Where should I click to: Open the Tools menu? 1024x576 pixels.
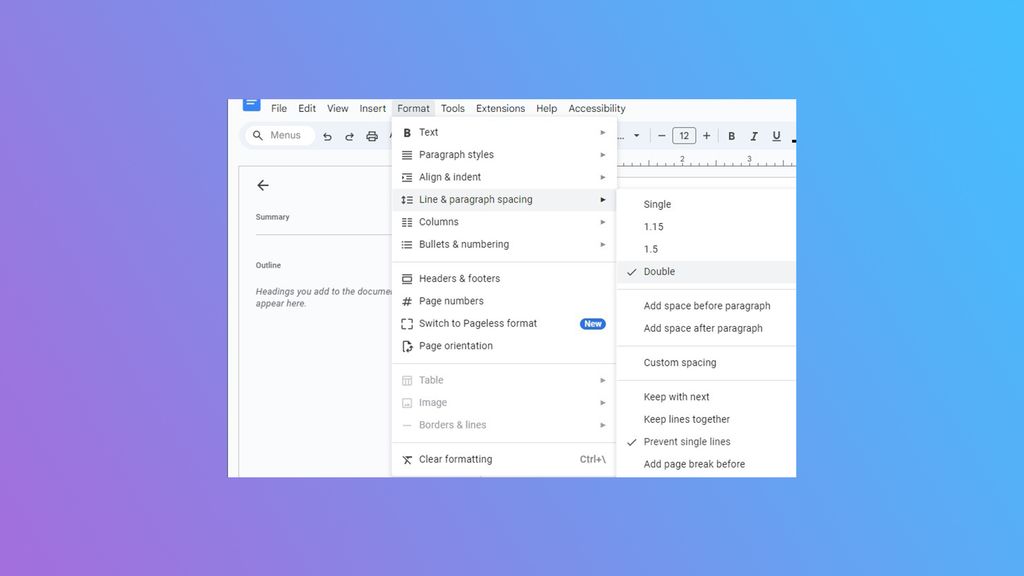[x=452, y=108]
